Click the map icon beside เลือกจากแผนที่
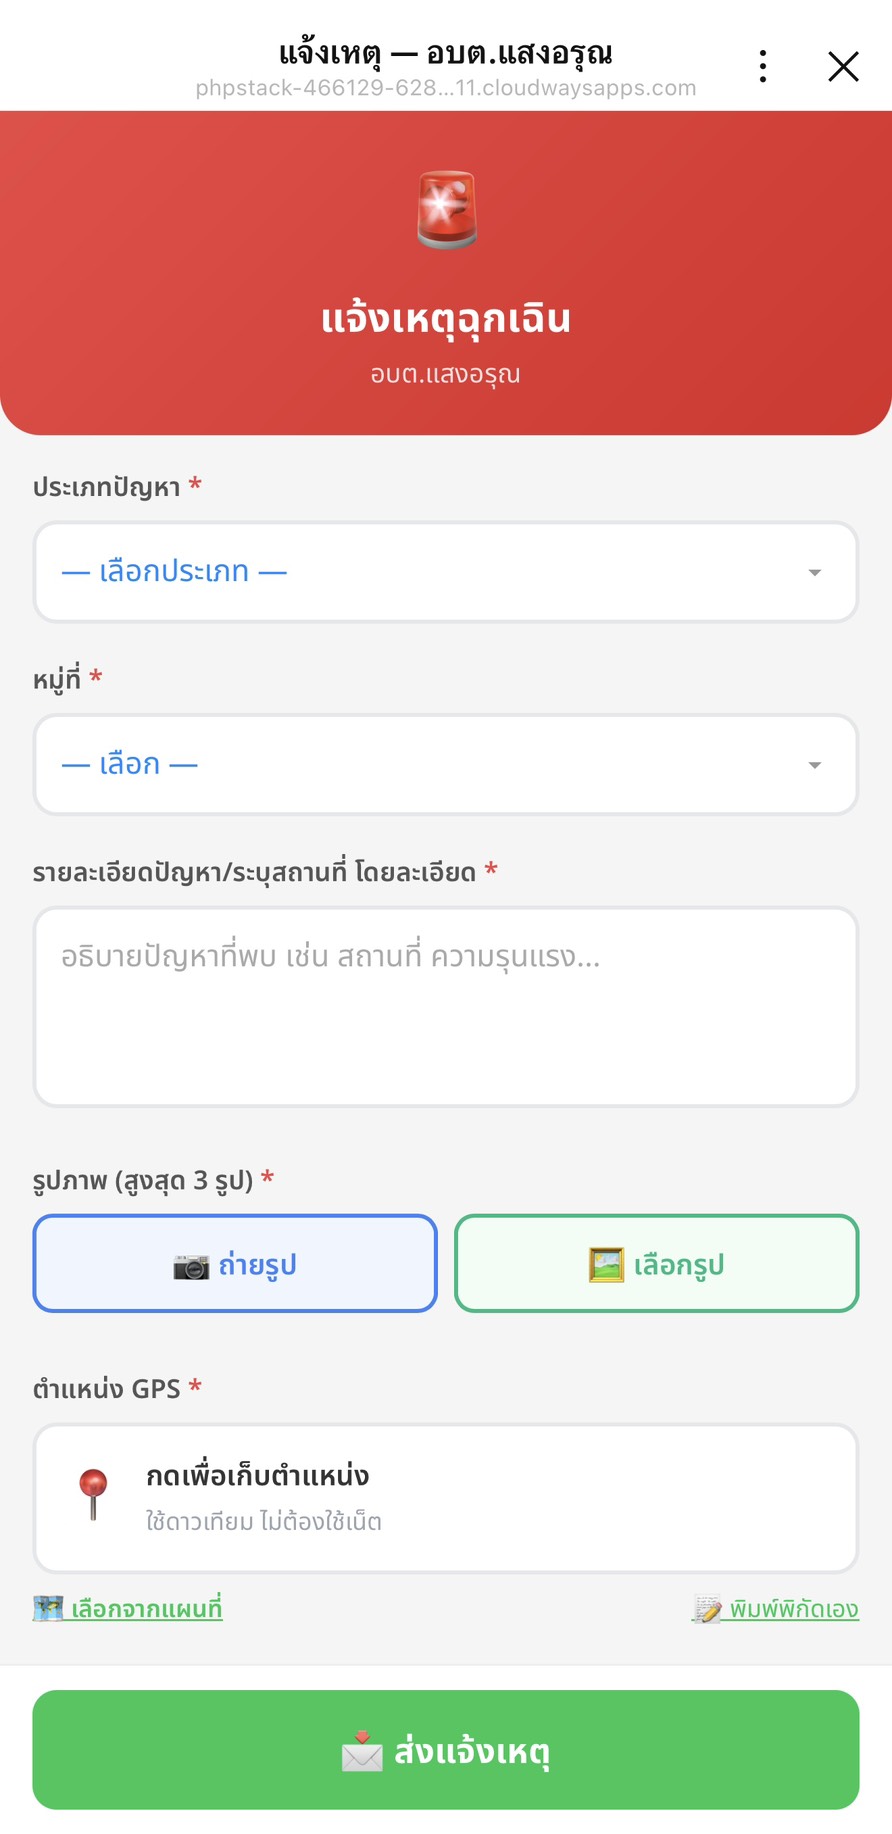 click(x=48, y=1608)
